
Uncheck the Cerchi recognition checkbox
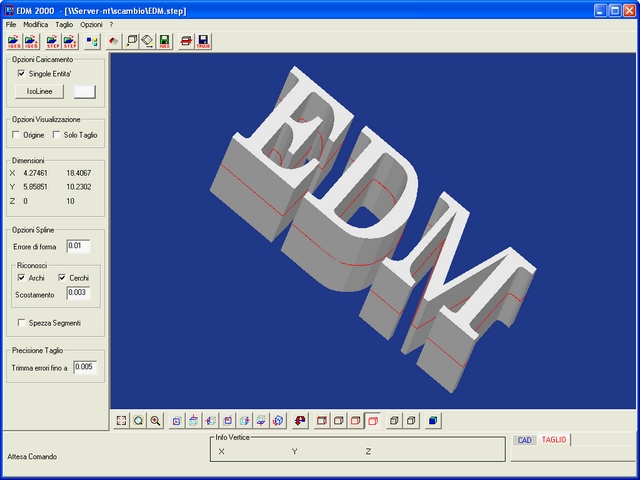(x=62, y=278)
